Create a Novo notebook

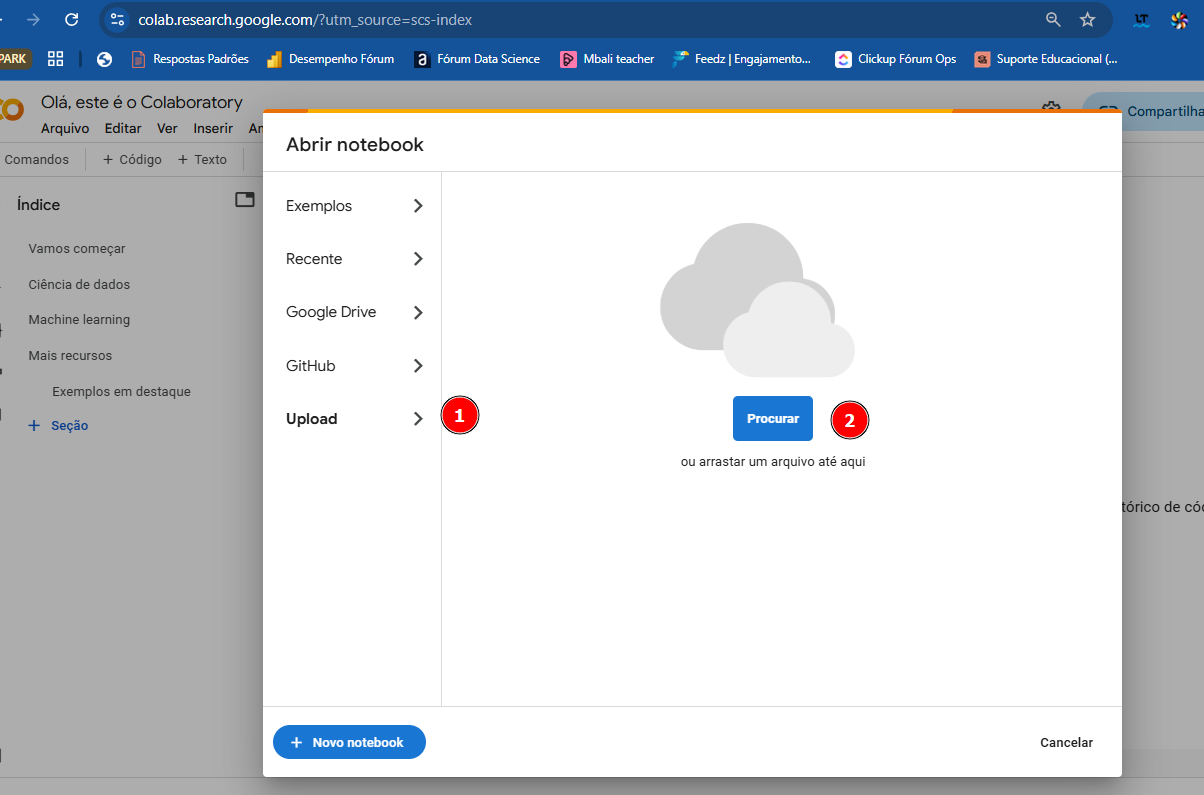(x=349, y=742)
